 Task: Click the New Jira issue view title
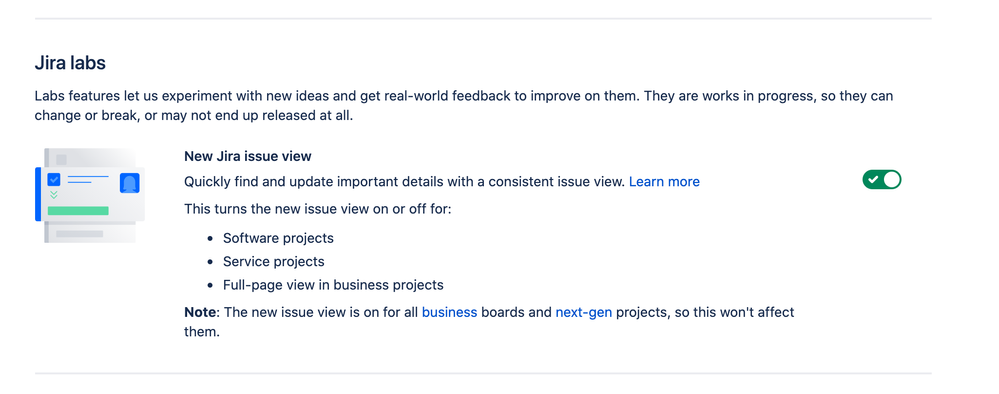(248, 156)
